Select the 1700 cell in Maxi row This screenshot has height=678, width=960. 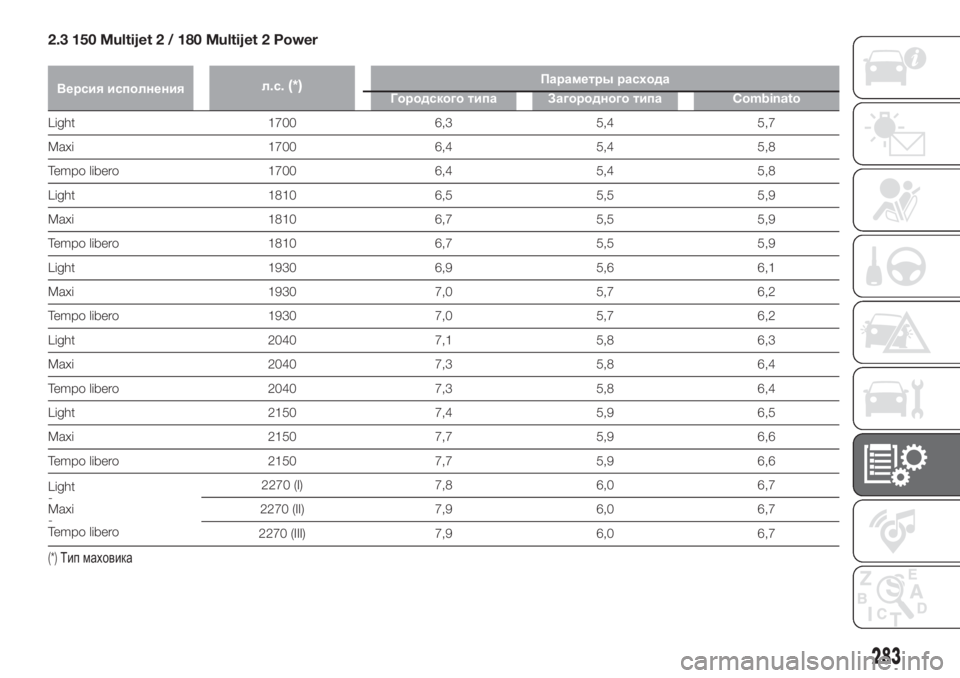[282, 147]
